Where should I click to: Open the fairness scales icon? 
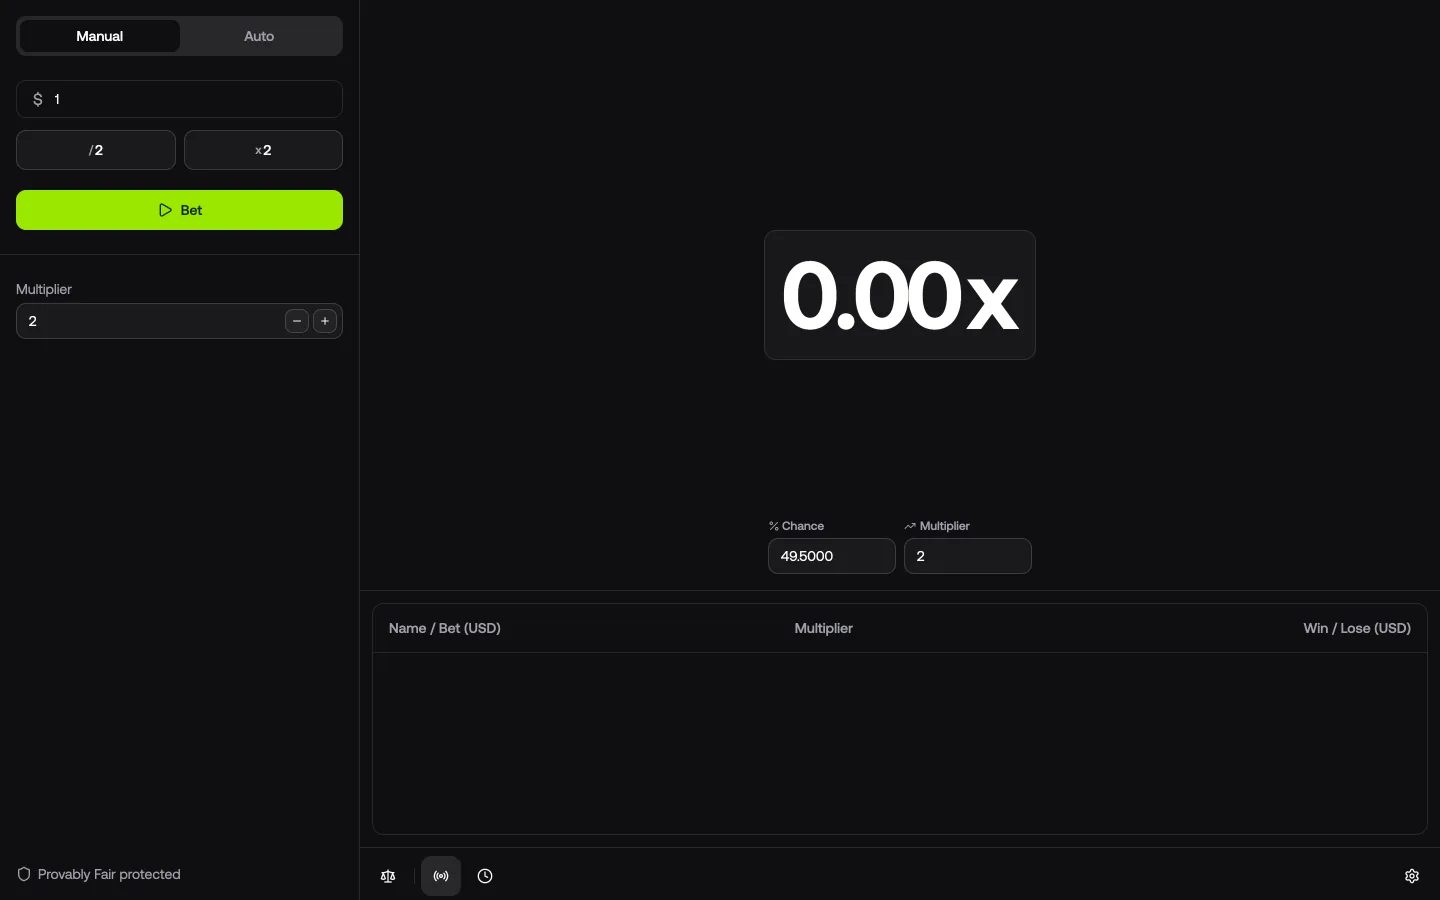389,876
